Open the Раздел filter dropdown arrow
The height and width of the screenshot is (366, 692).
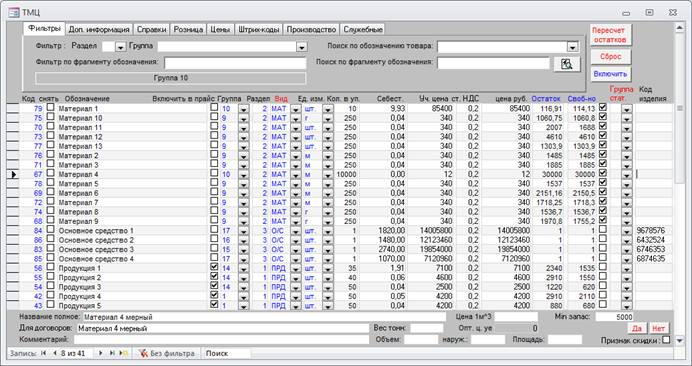coord(120,47)
